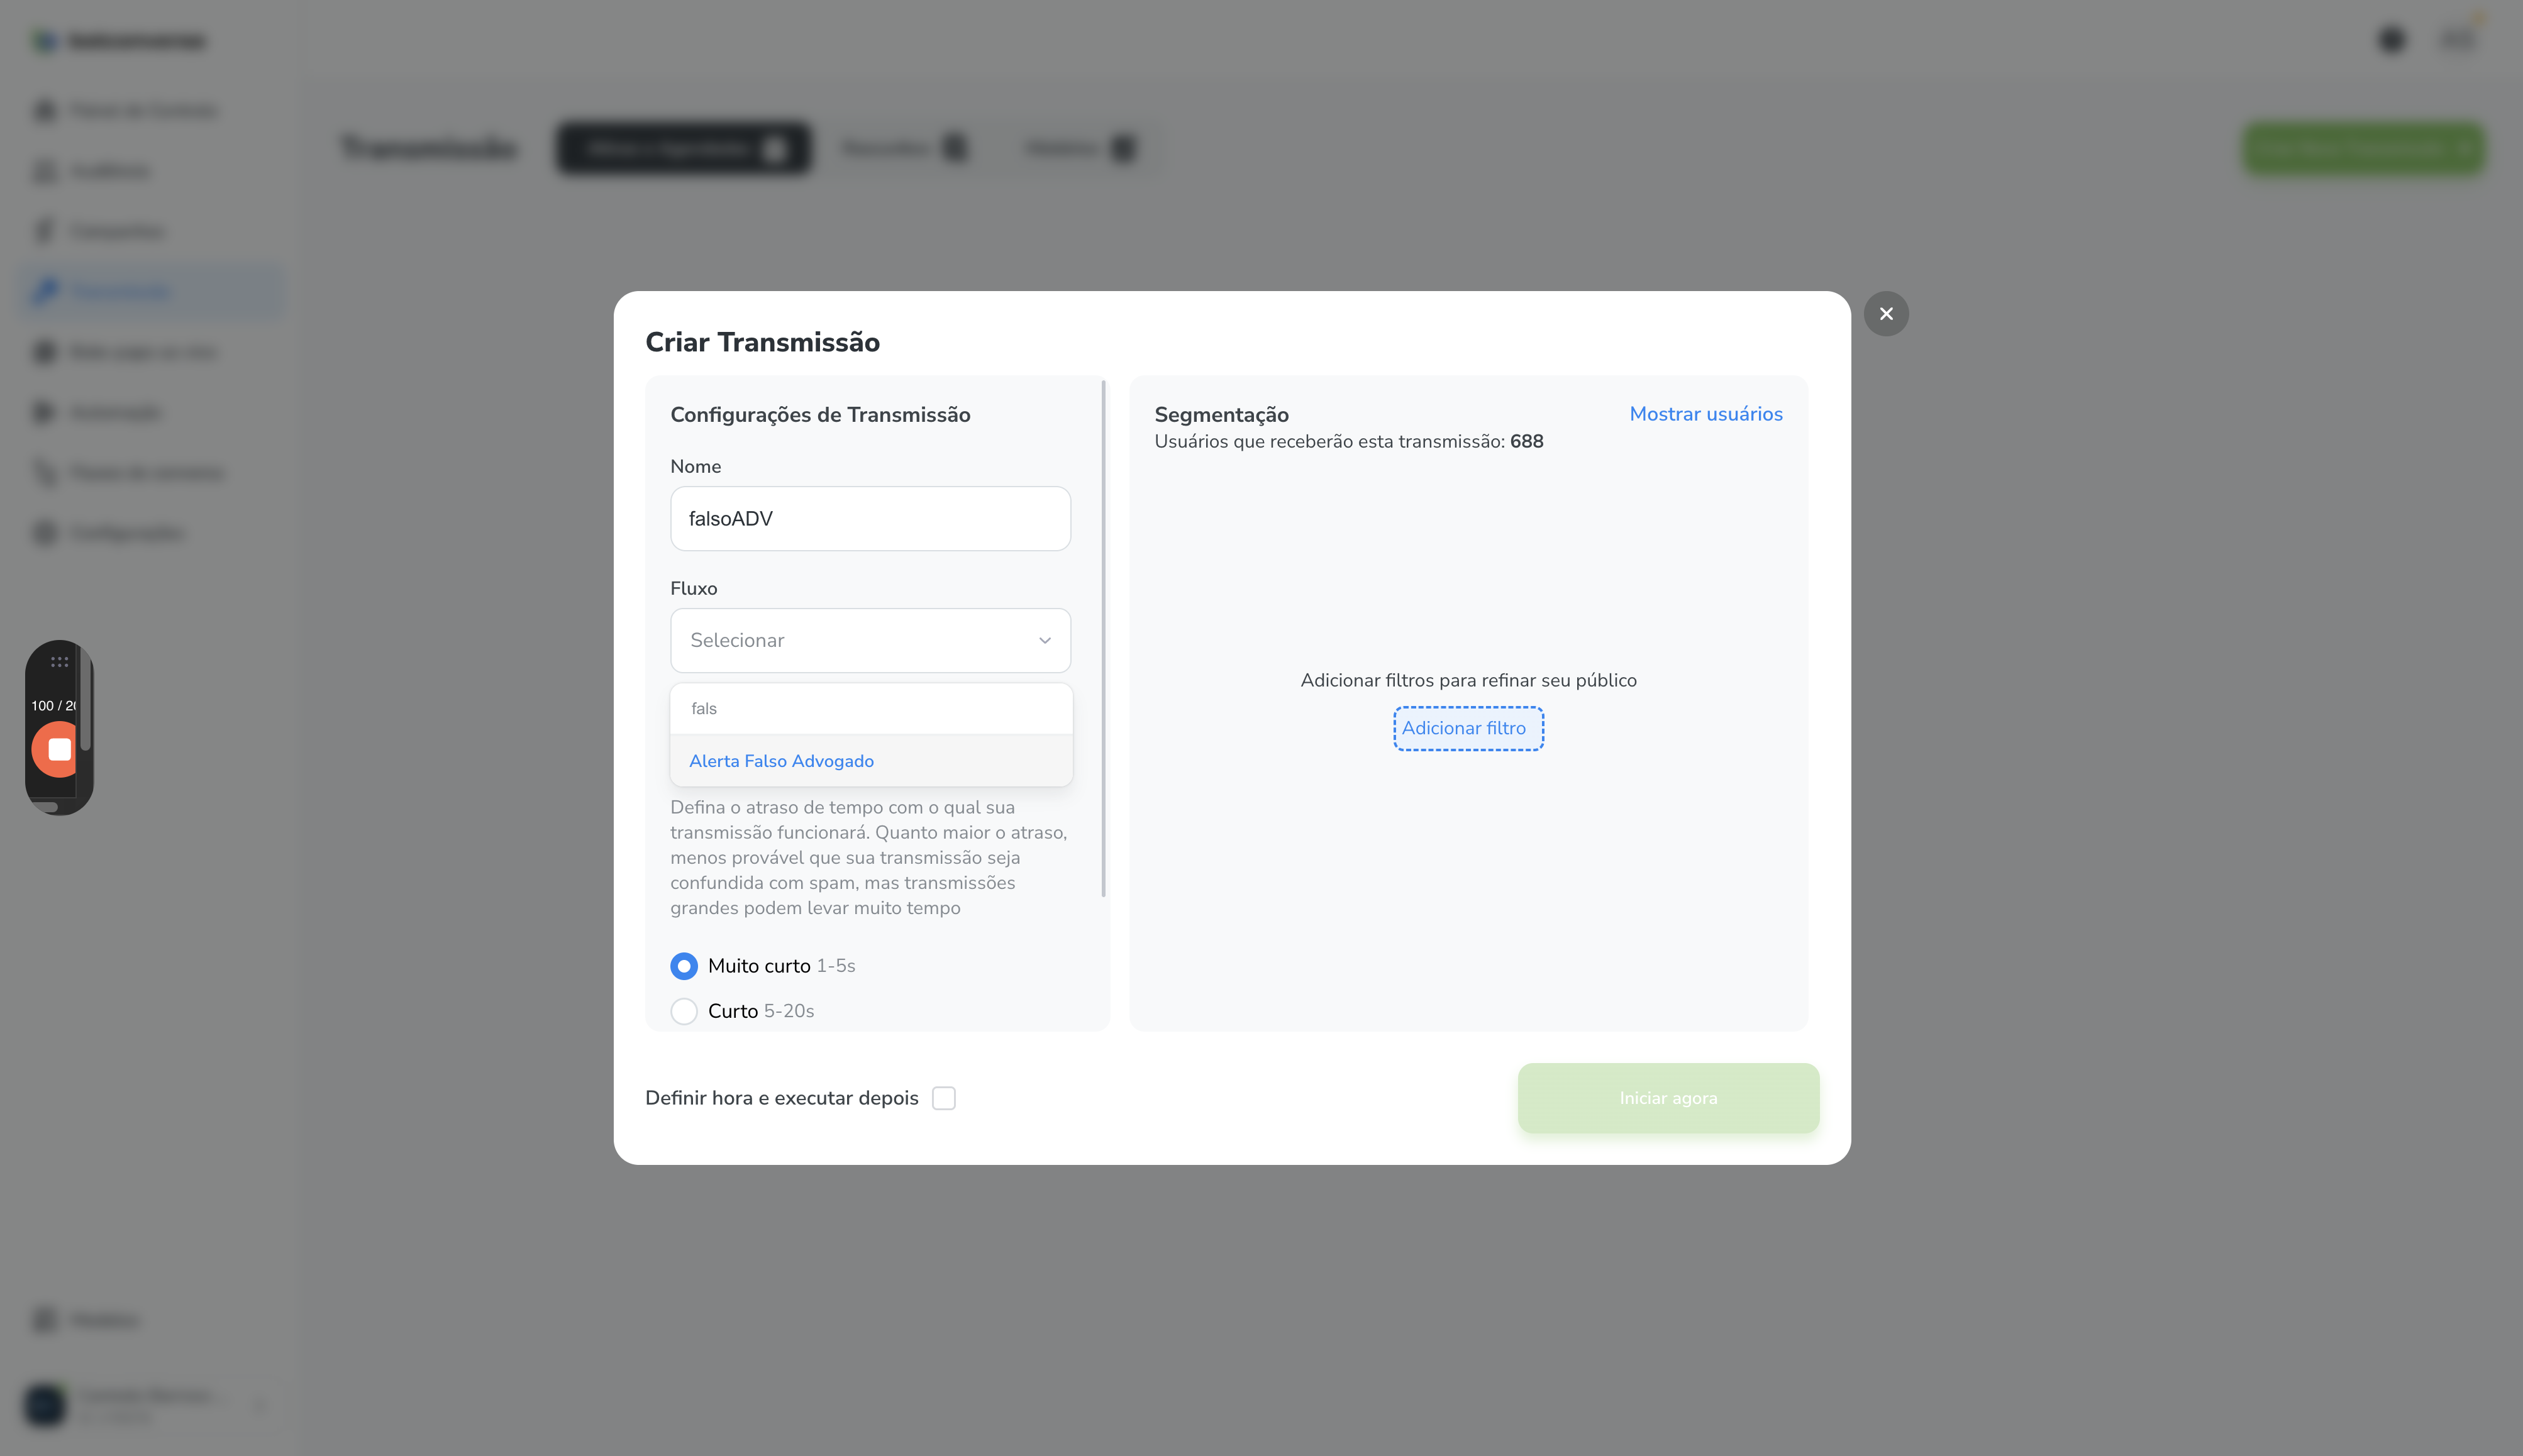Screen dimensions: 2523x1456
Task: Click the Iniciar agora button
Action: pos(1668,1098)
